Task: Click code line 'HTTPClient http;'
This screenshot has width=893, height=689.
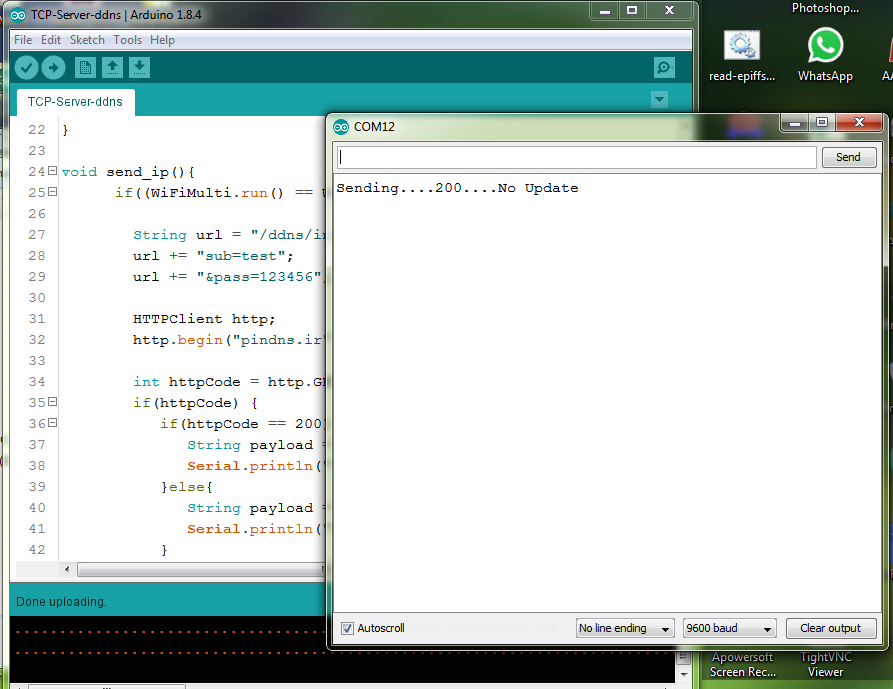Action: (204, 319)
